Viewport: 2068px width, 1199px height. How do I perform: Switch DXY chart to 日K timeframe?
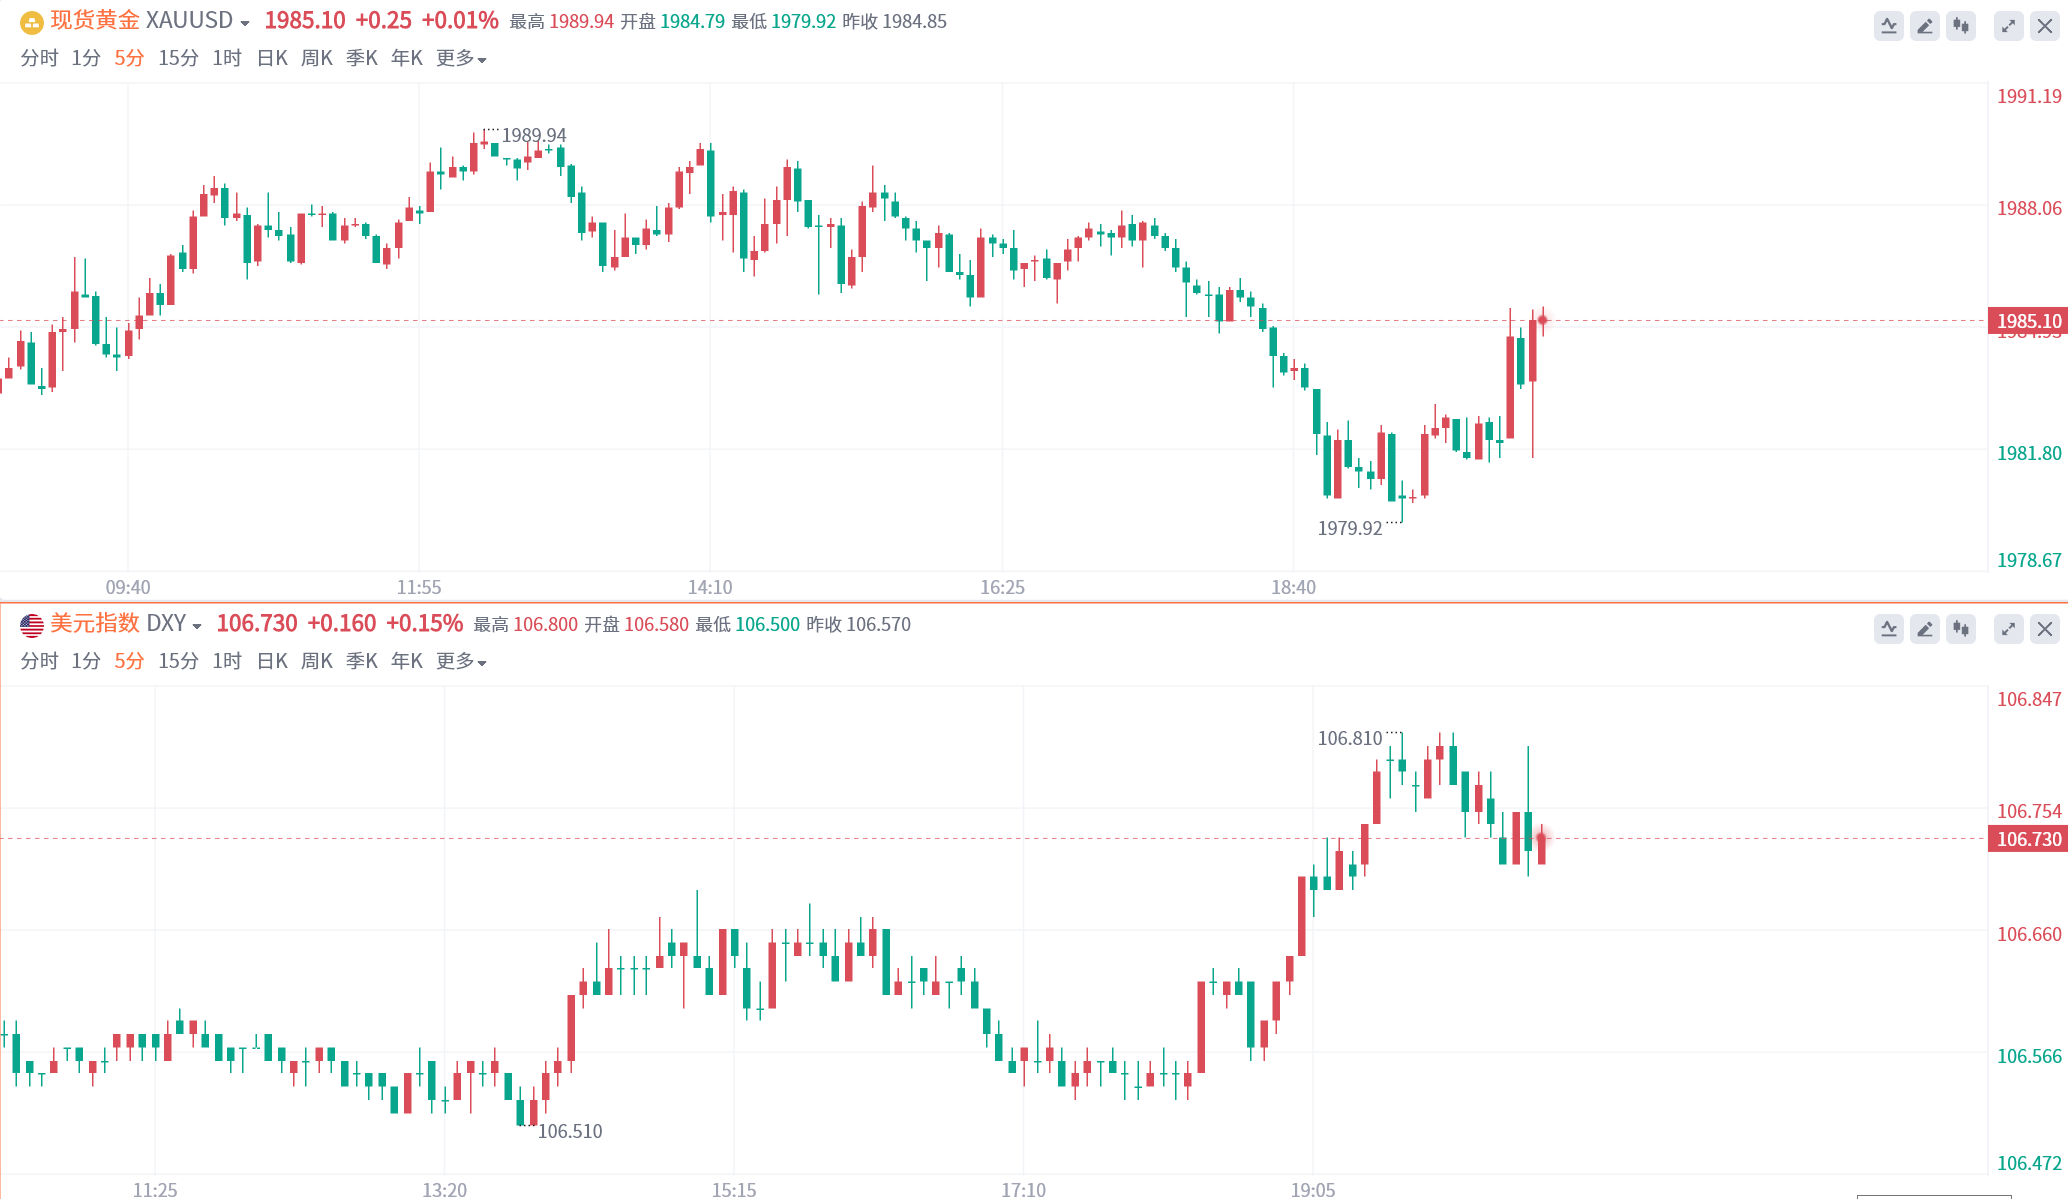(x=272, y=662)
